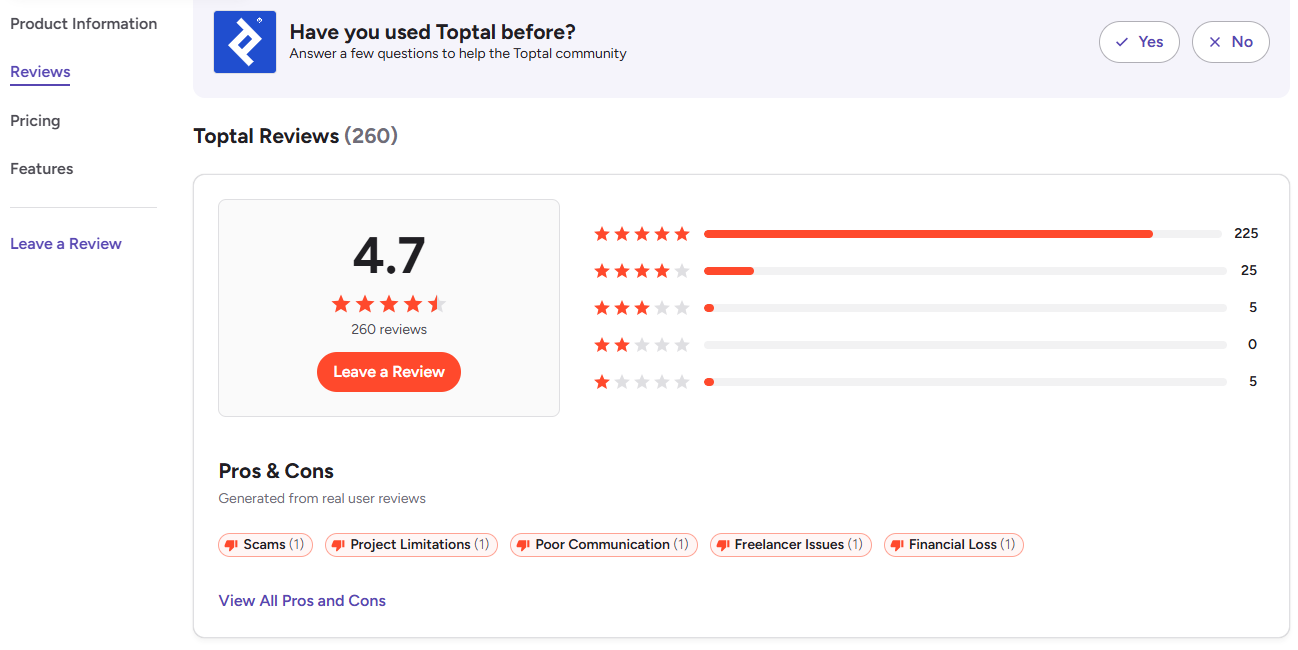
Task: Click the Yes button checkmark
Action: coord(1122,42)
